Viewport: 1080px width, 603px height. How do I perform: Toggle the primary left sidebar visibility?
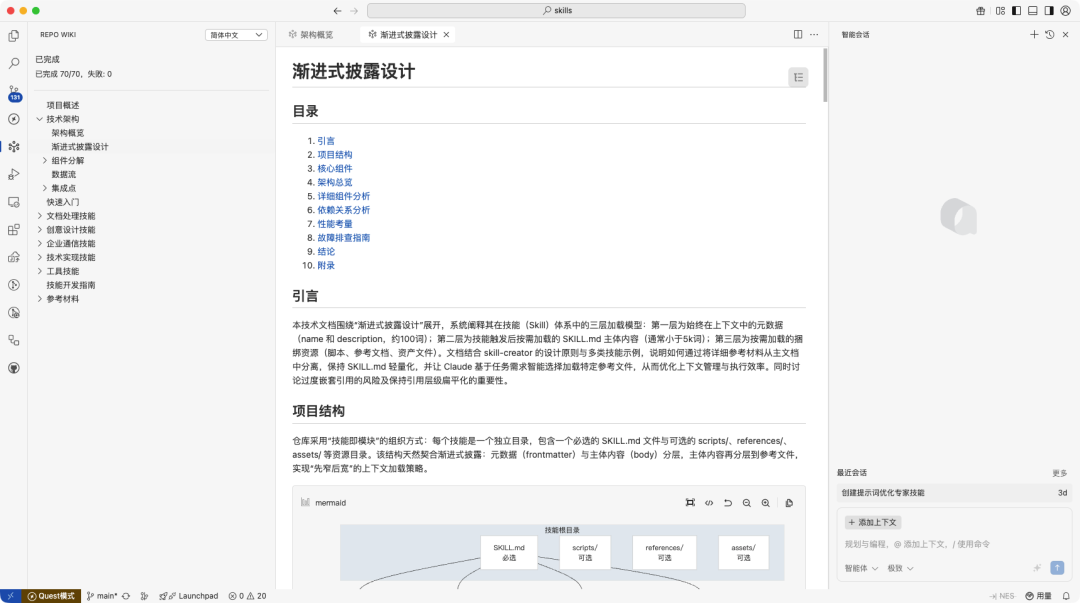point(1016,10)
